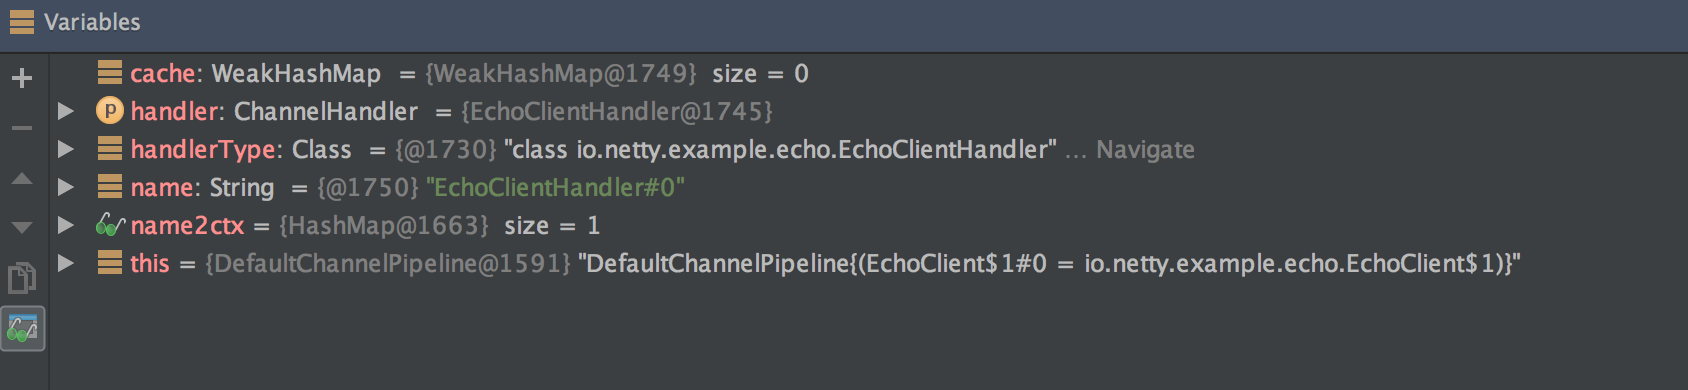Expand the handler variable node
This screenshot has height=390, width=1688.
point(66,111)
